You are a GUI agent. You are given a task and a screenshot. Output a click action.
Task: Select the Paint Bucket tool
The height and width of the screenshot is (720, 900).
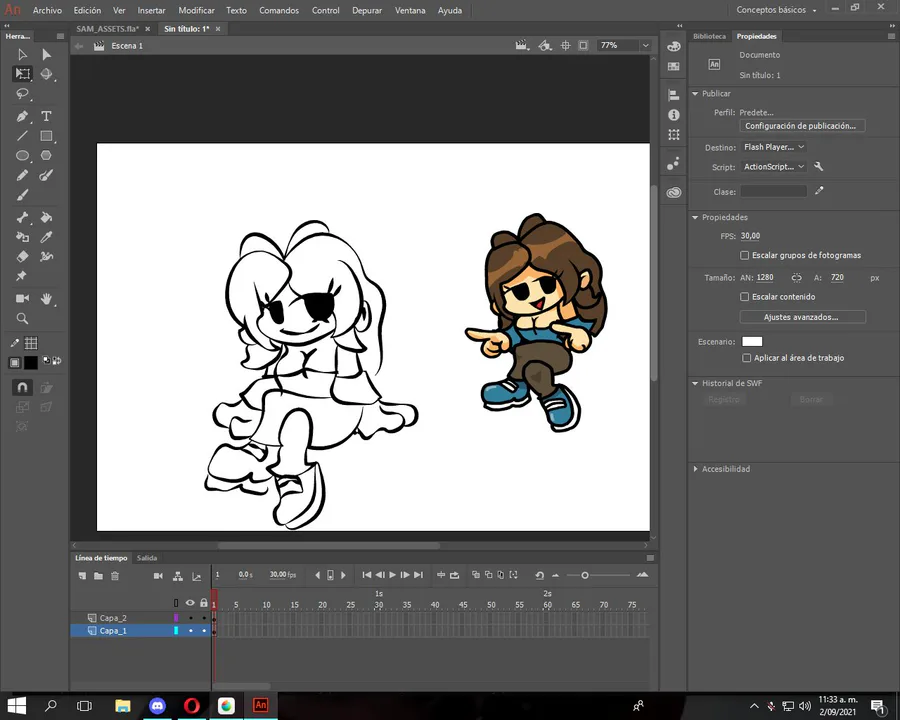[46, 218]
